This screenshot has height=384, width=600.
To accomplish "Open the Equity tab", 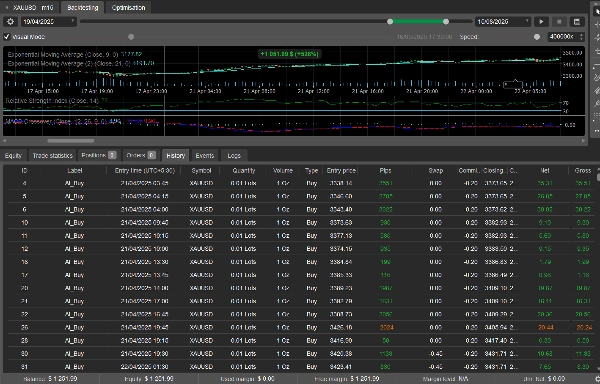I will point(13,156).
